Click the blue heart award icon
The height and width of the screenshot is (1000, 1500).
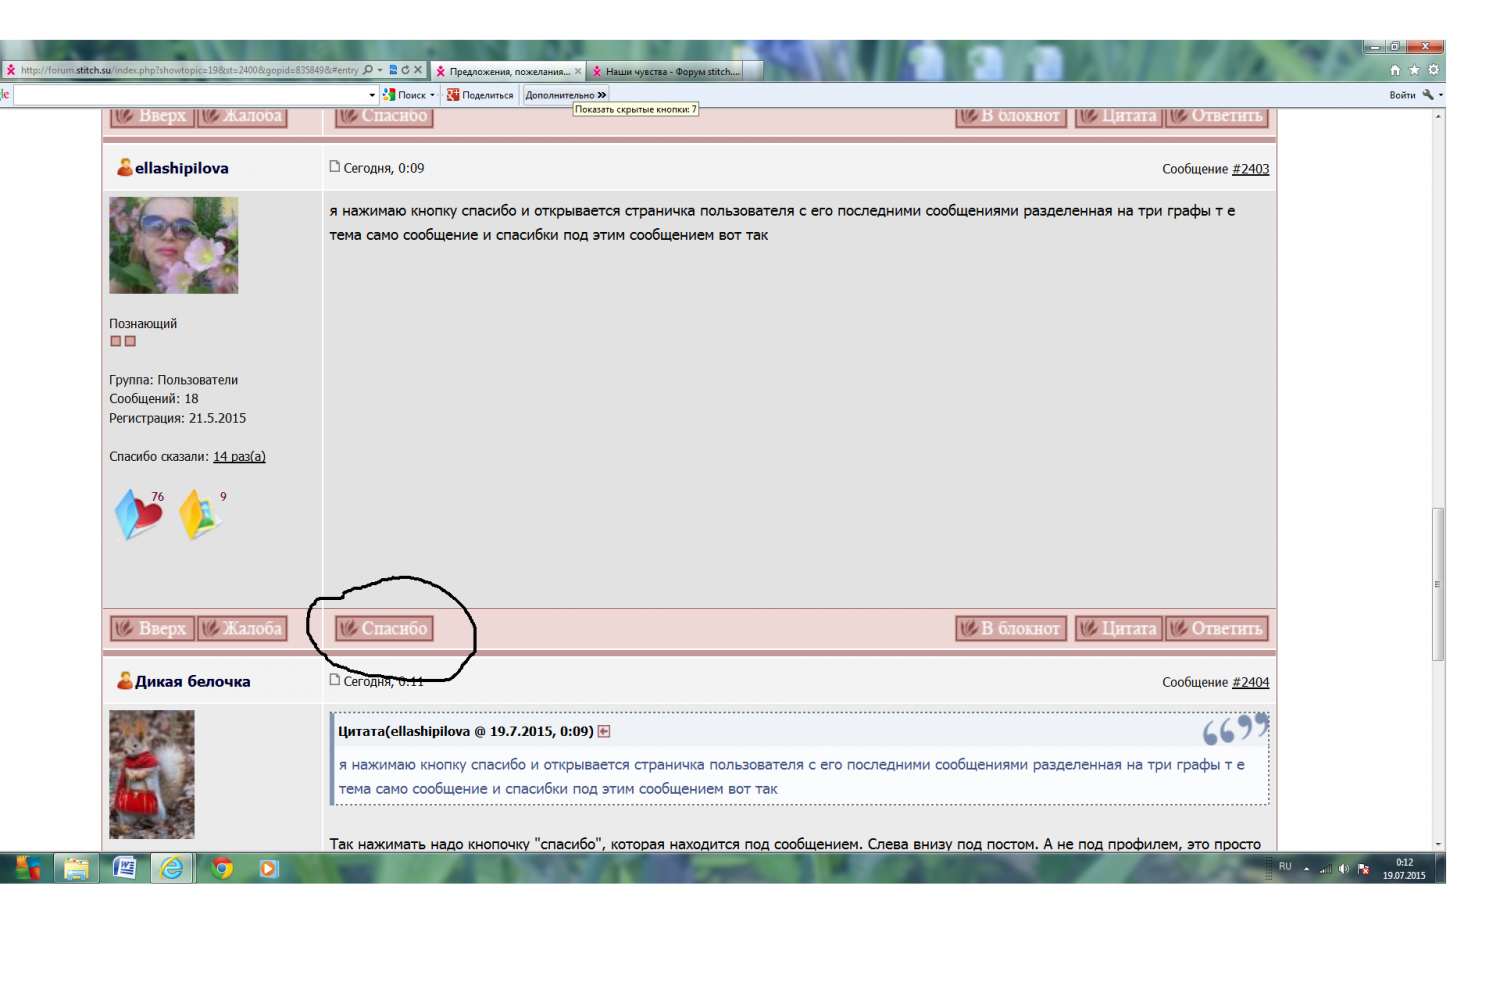coord(138,514)
